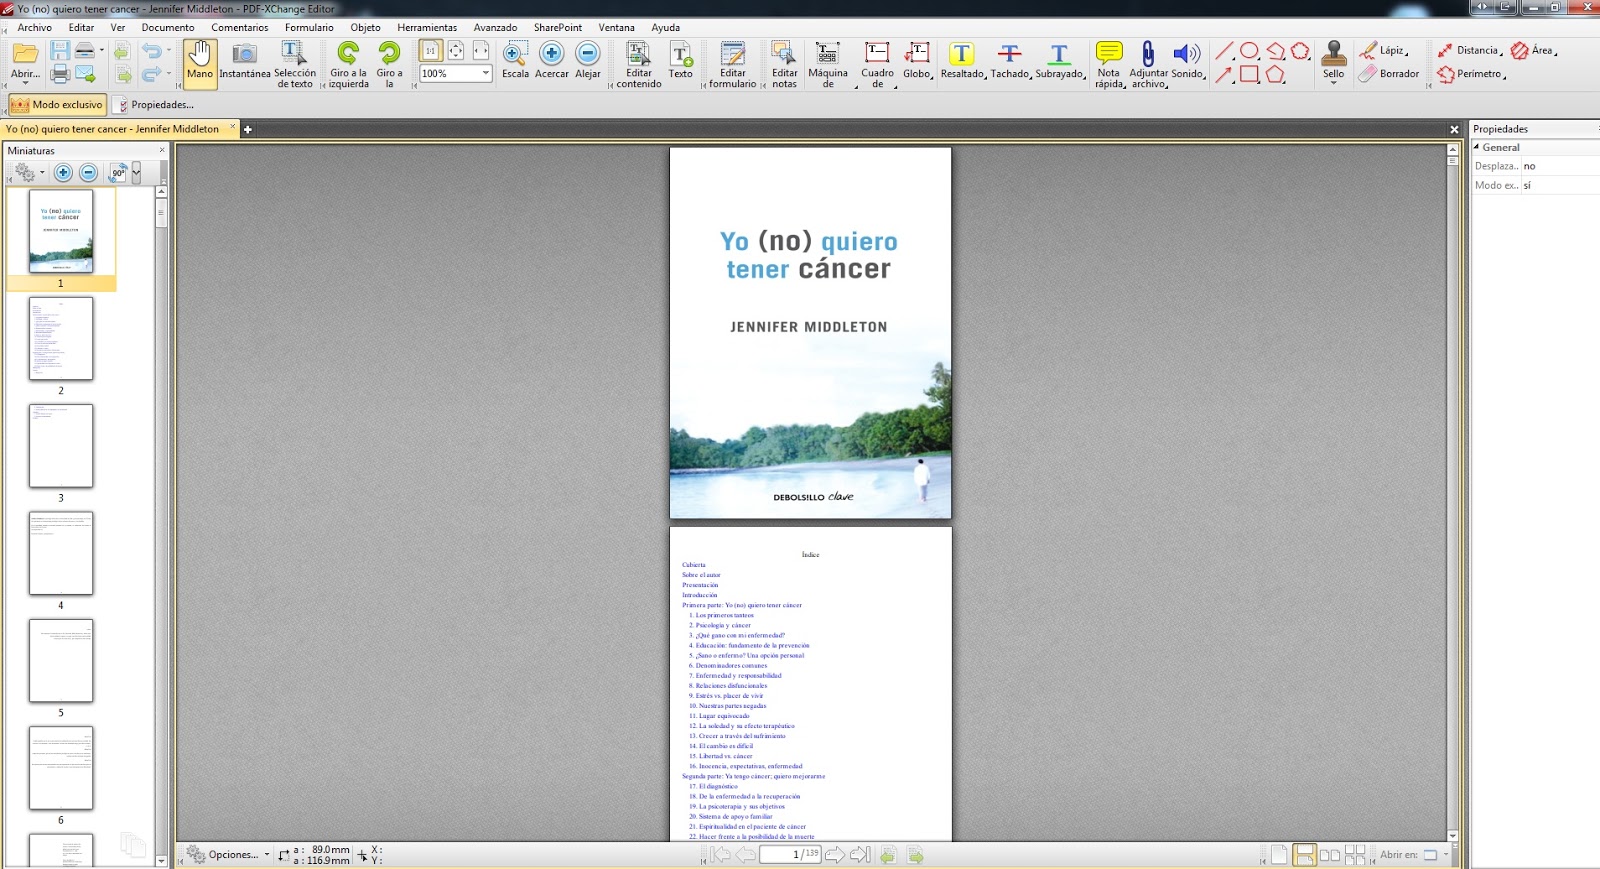Click the Acercar zoom-in icon

(x=551, y=53)
